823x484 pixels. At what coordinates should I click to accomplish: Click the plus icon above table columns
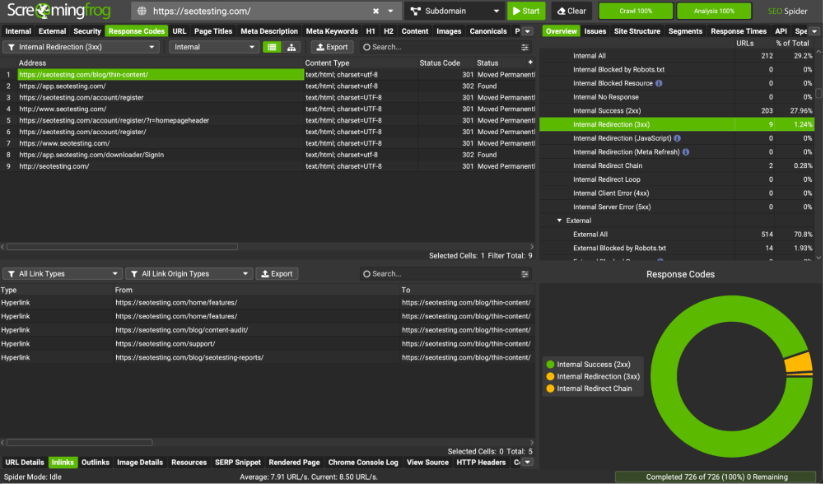(530, 62)
